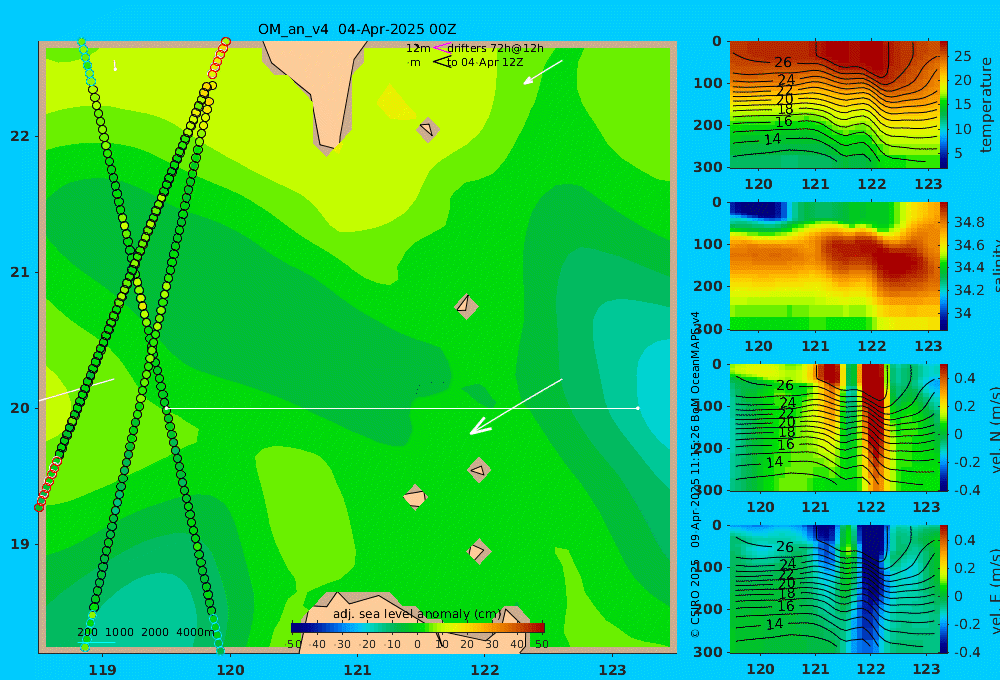The image size is (1000, 680).
Task: Click the vel. N section plot panel
Action: click(834, 427)
